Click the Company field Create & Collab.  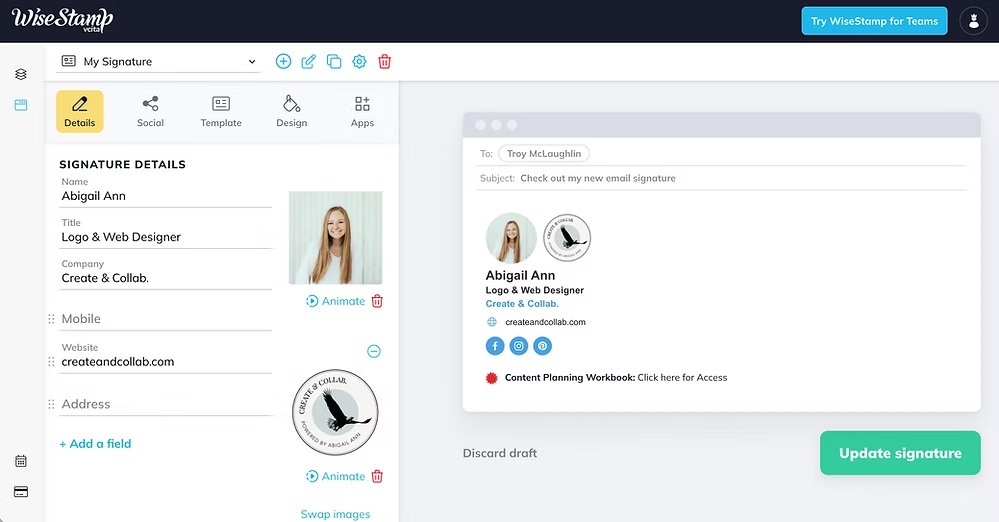point(166,273)
